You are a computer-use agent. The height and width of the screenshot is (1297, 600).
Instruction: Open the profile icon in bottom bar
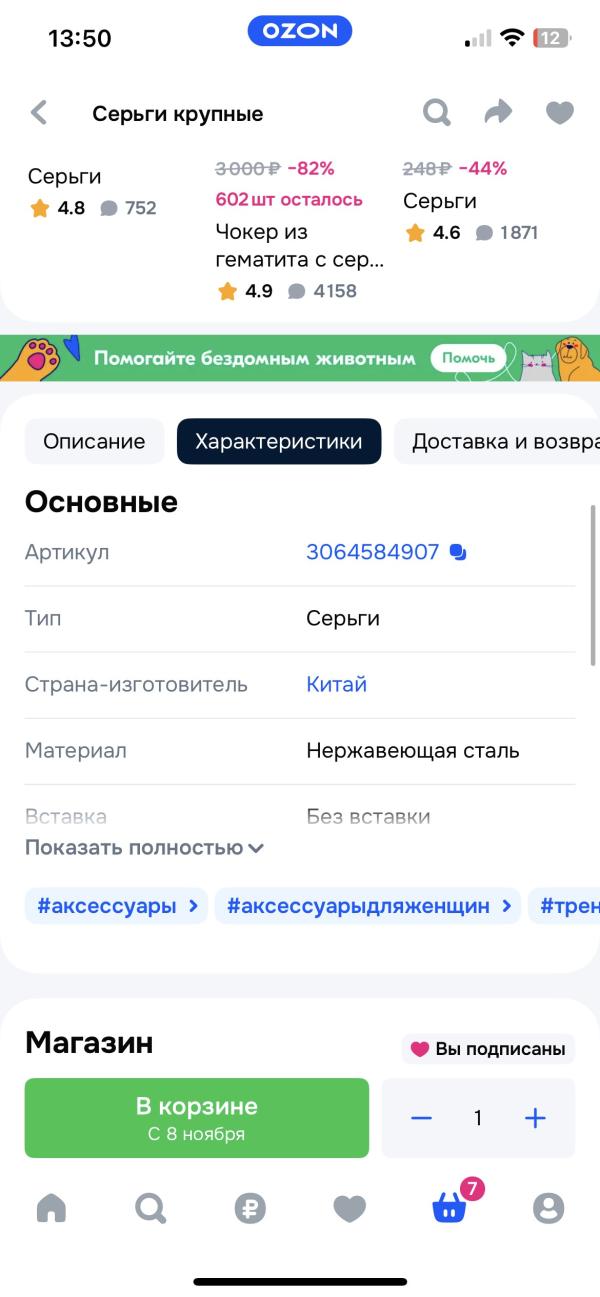[548, 1208]
